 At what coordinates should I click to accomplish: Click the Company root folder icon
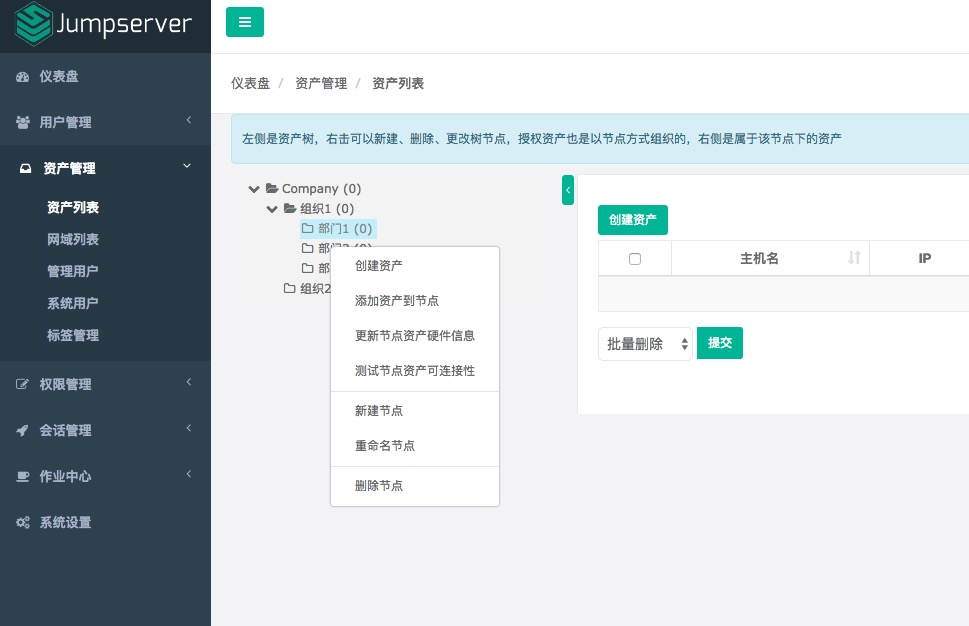[271, 189]
